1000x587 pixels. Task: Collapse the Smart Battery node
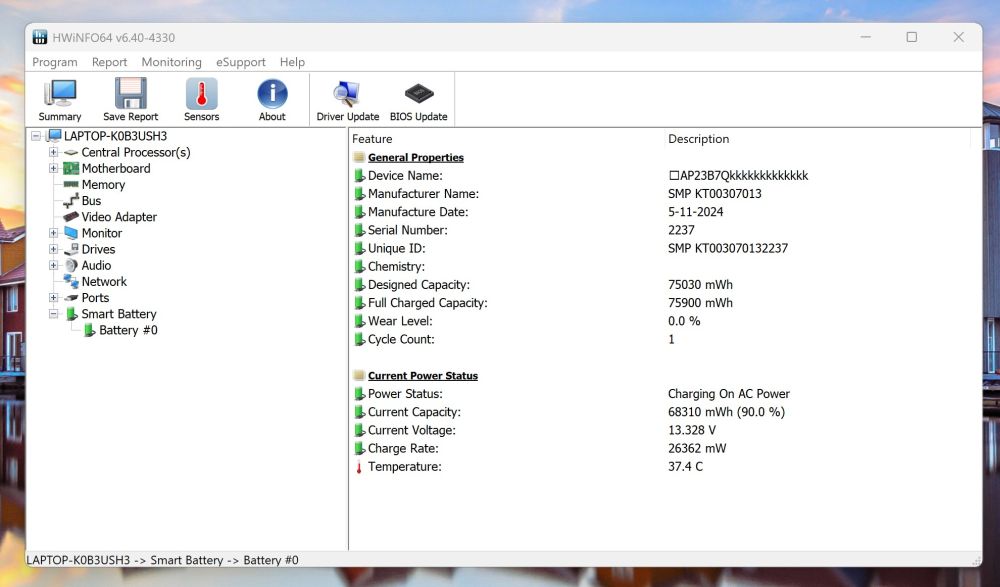[x=54, y=314]
